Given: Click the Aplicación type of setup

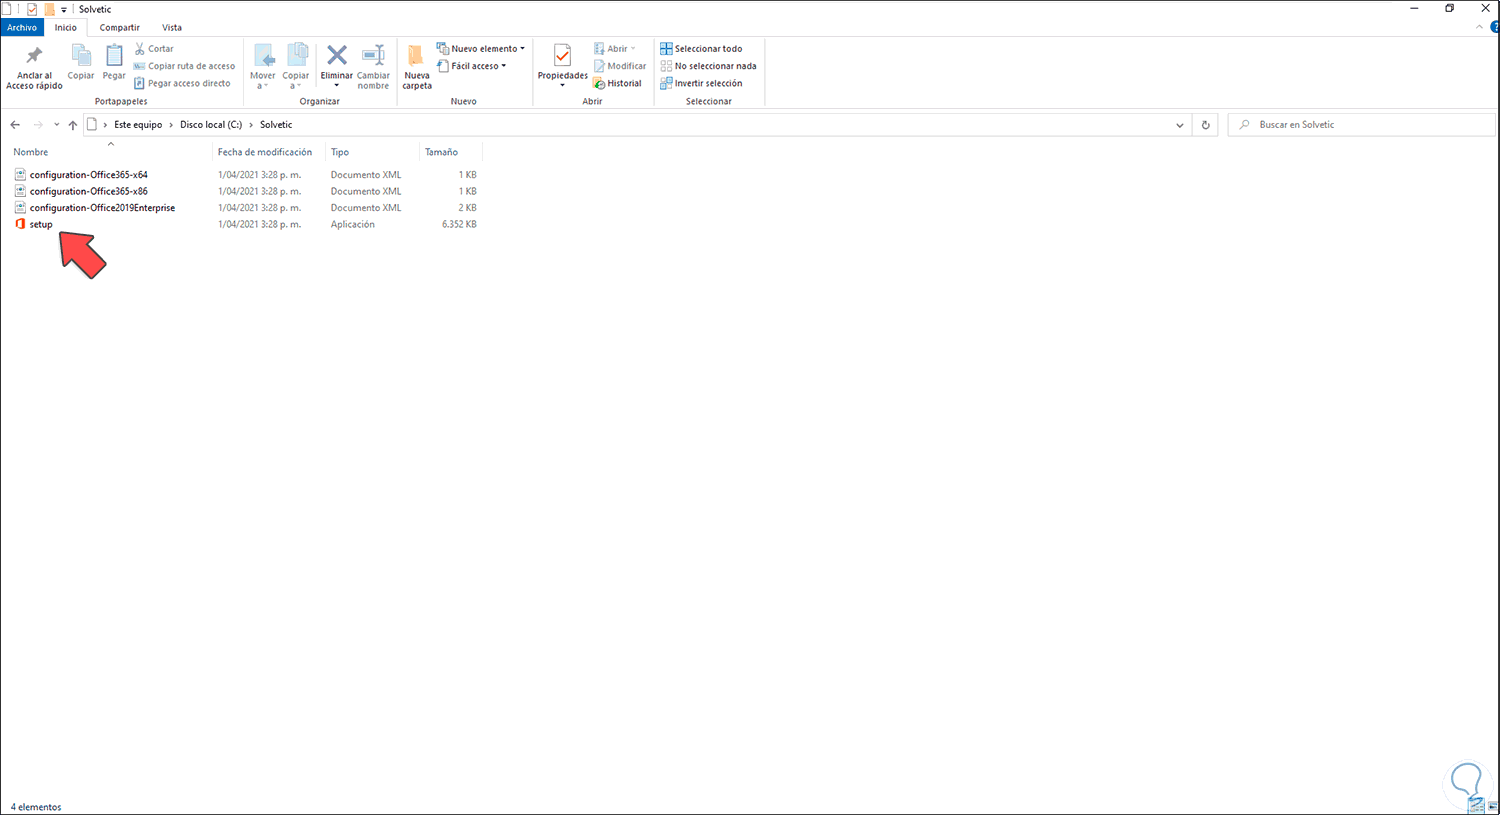Looking at the screenshot, I should coord(353,224).
